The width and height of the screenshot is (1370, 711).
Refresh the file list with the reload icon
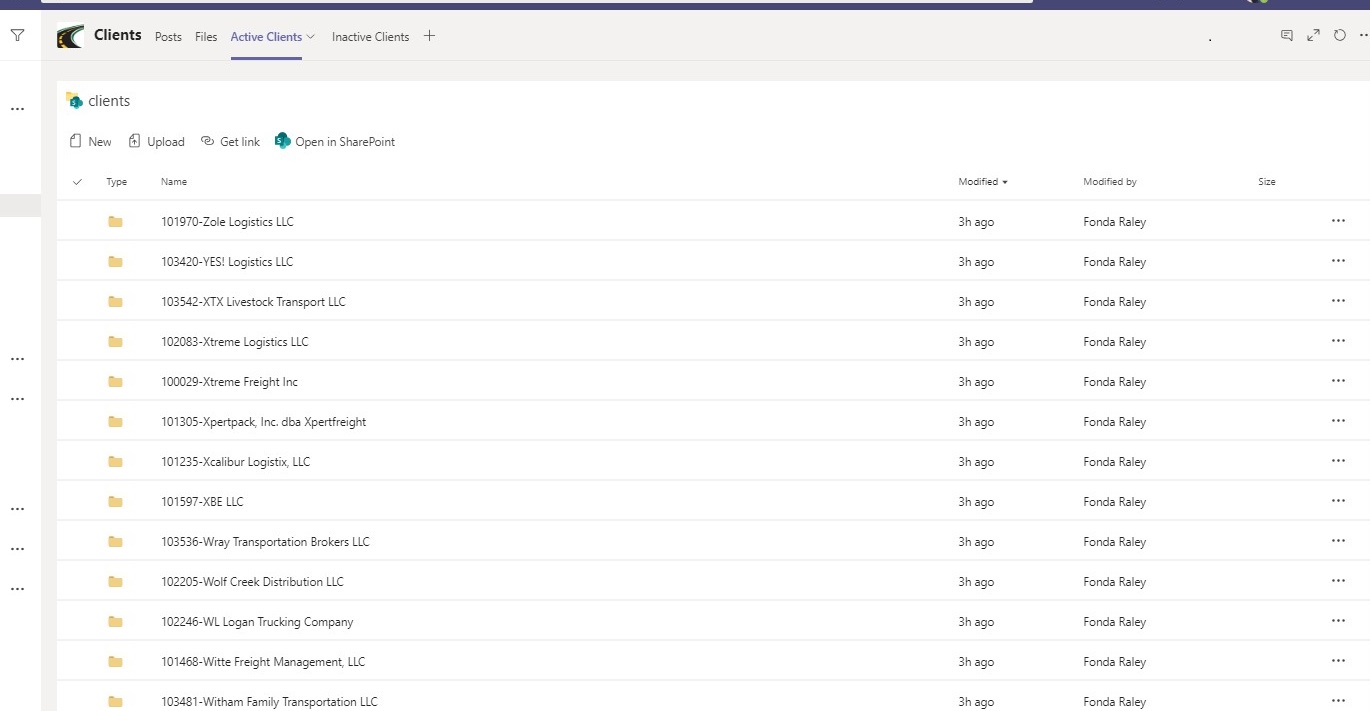pyautogui.click(x=1340, y=34)
